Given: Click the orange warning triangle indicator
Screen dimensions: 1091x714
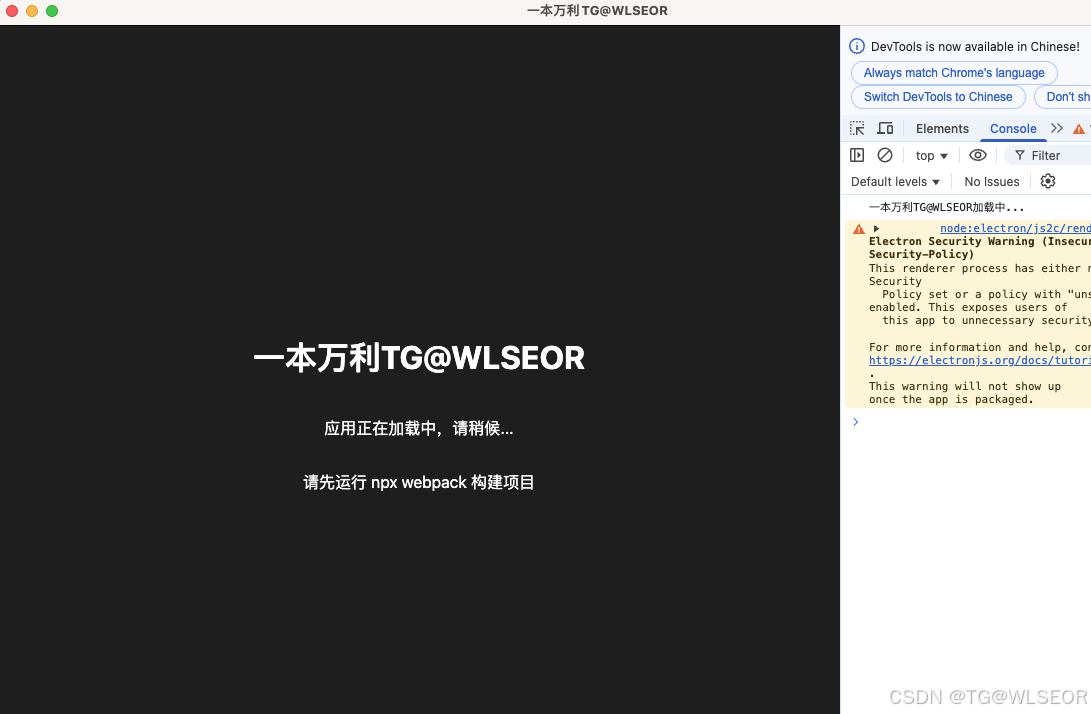Looking at the screenshot, I should tap(1079, 128).
